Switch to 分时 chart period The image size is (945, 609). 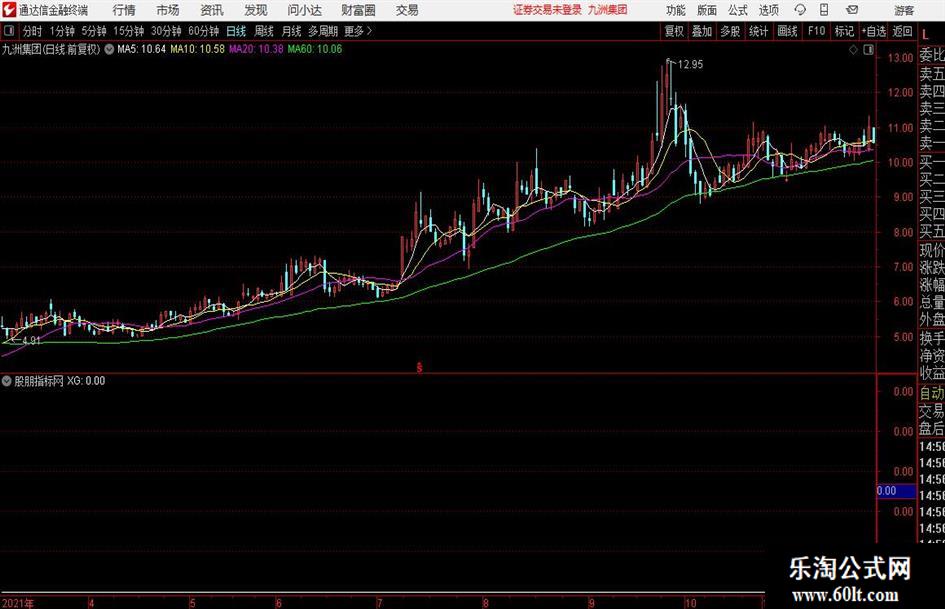pyautogui.click(x=32, y=31)
